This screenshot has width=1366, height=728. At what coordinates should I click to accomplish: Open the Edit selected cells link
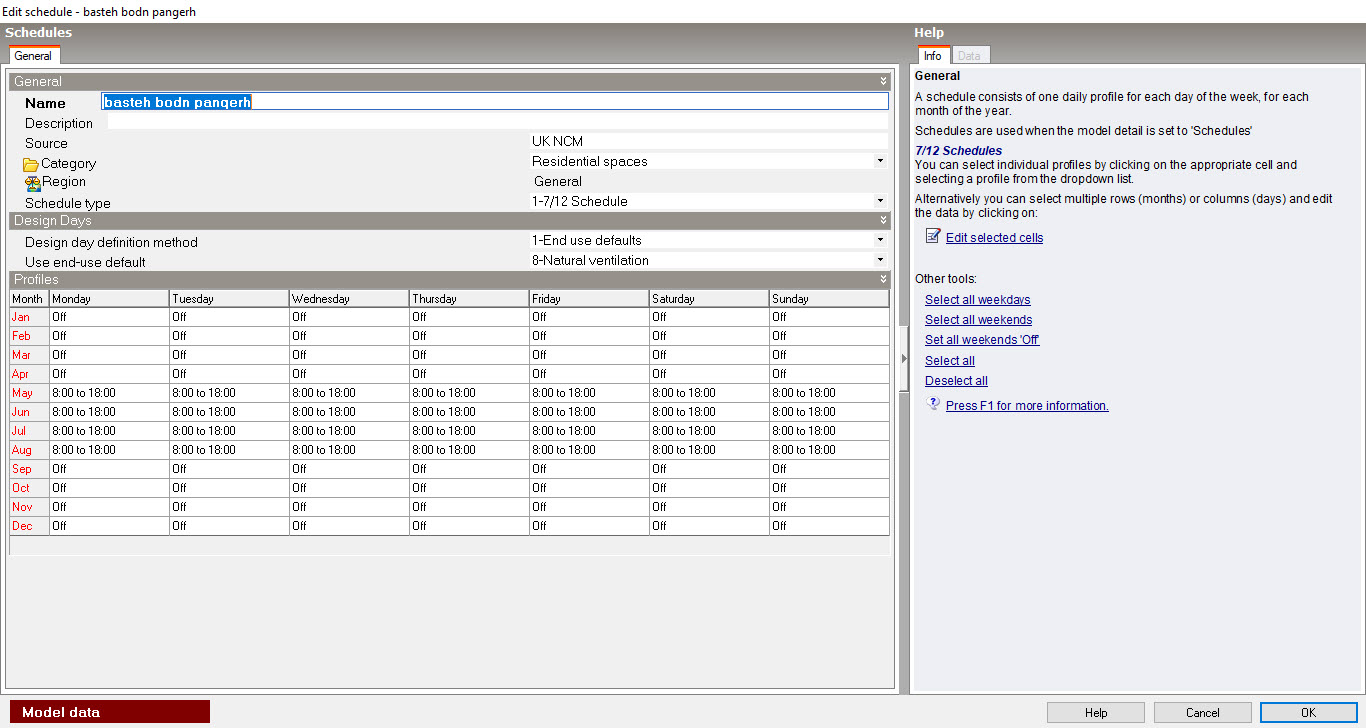[994, 238]
